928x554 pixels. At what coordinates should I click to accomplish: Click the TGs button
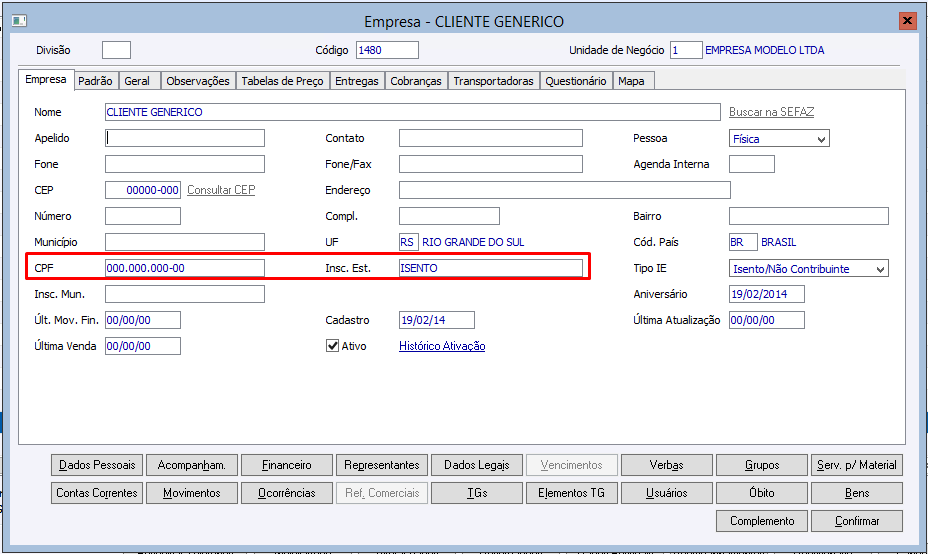point(477,493)
